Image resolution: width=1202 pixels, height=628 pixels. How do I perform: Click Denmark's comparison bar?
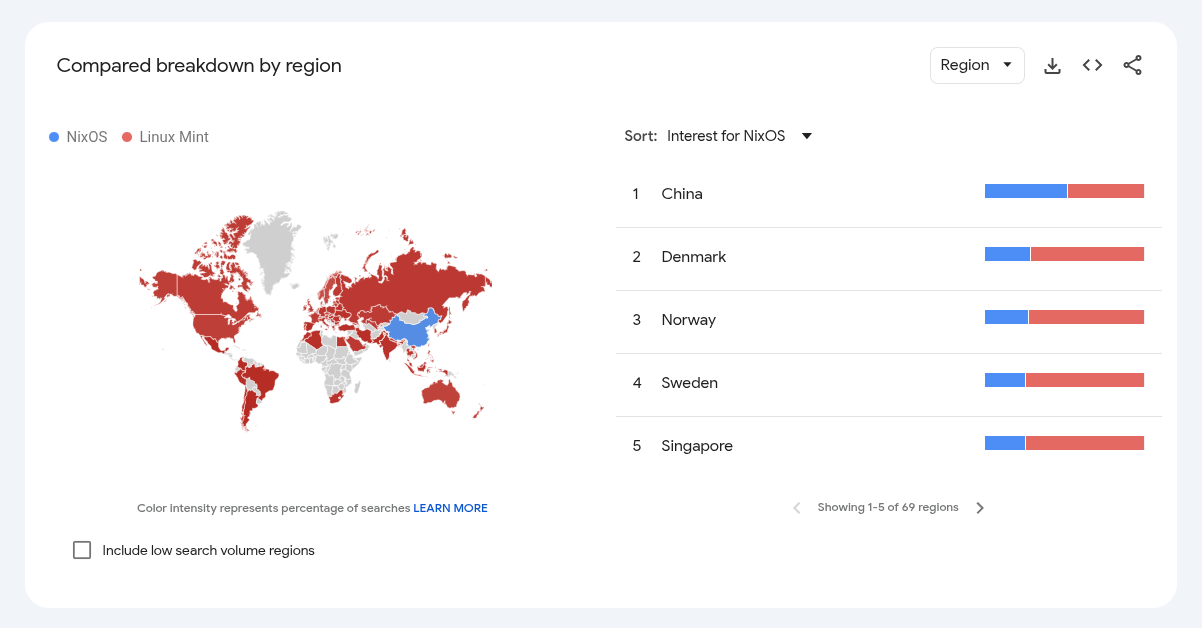[1064, 254]
